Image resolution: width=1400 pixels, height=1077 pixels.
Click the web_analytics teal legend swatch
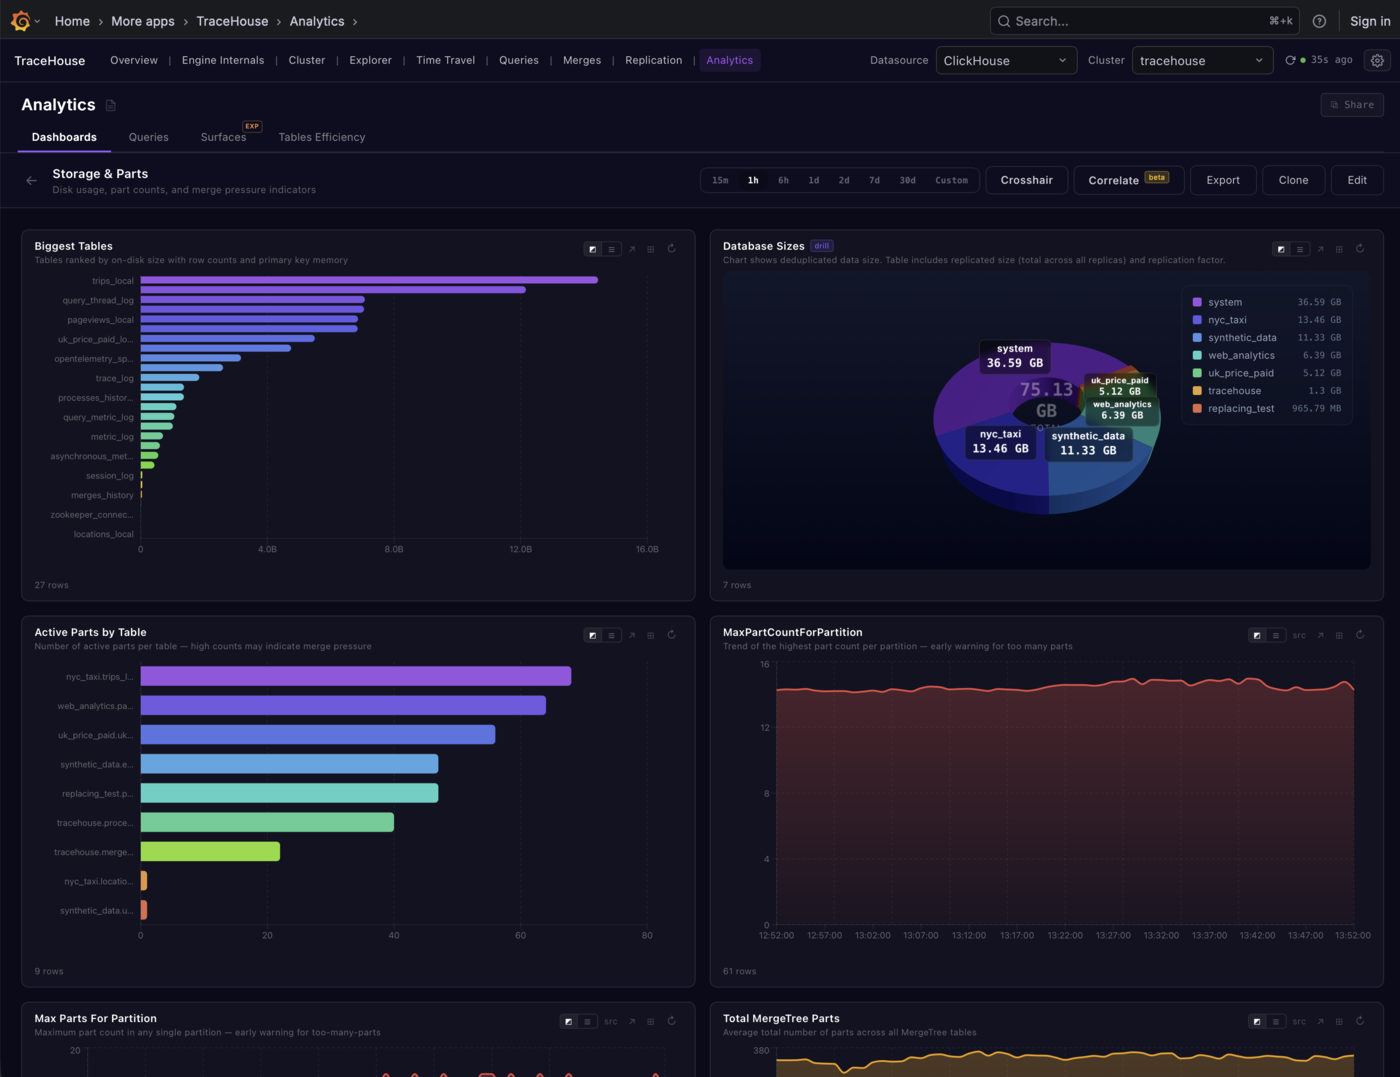pos(1197,355)
